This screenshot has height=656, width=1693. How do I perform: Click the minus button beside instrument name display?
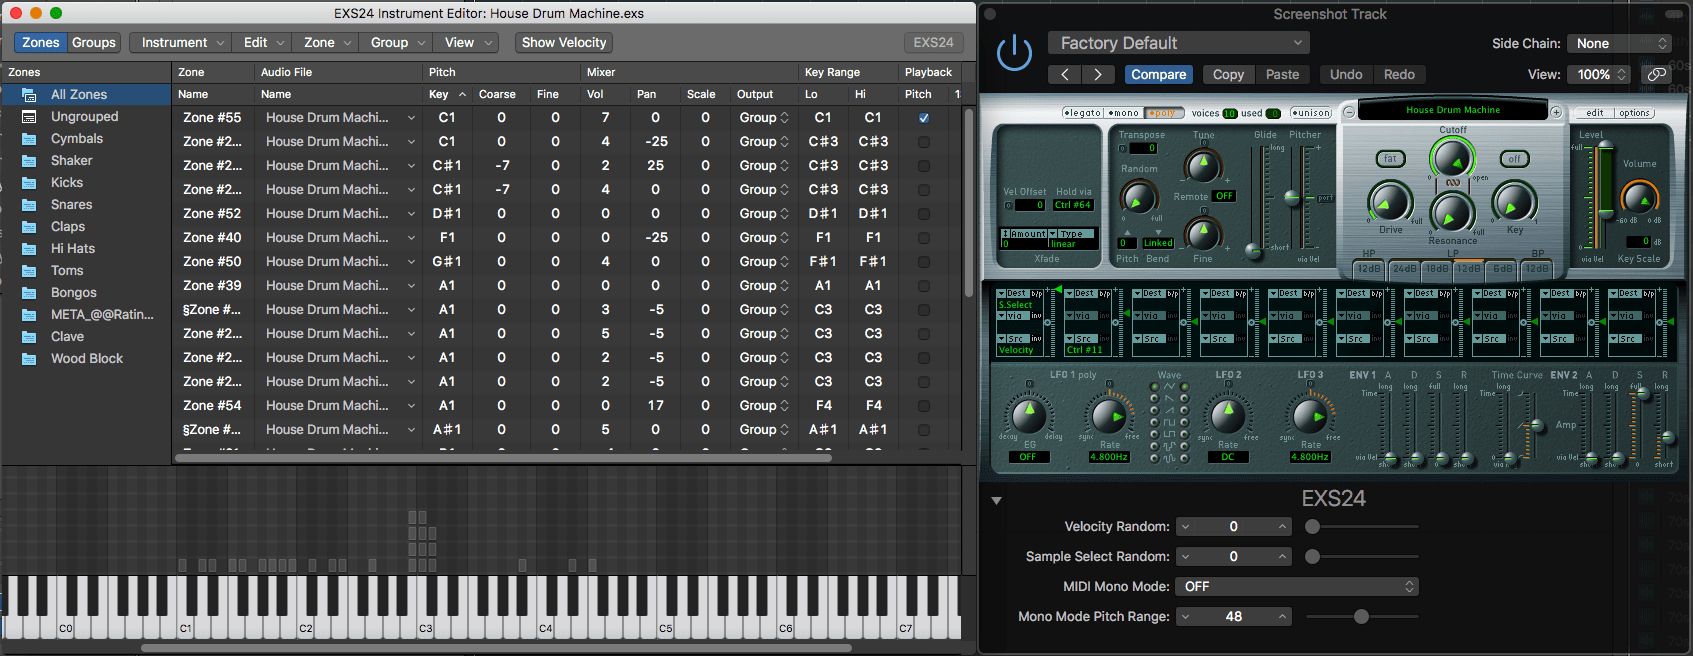[x=1349, y=112]
